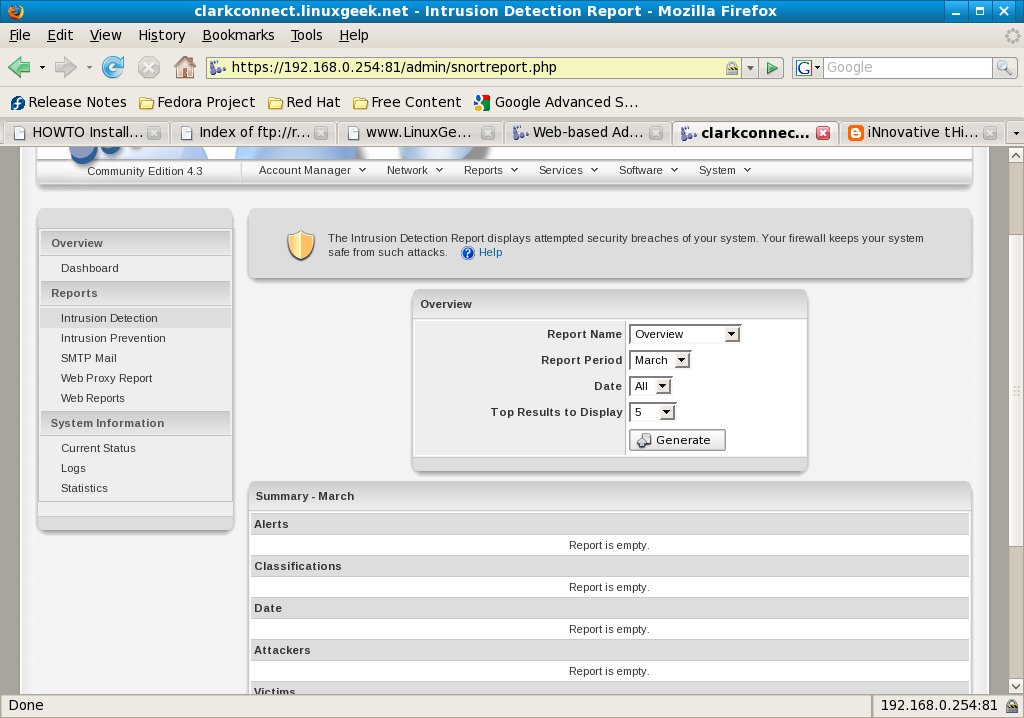
Task: Click the Forward arrow navigation button
Action: [65, 67]
